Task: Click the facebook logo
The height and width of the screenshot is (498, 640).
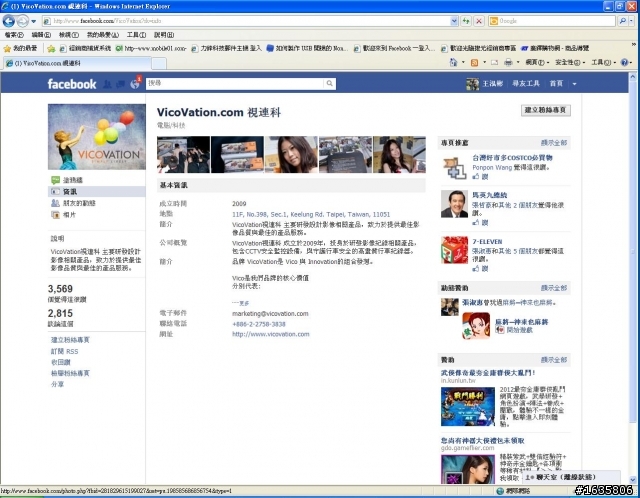Action: point(72,84)
